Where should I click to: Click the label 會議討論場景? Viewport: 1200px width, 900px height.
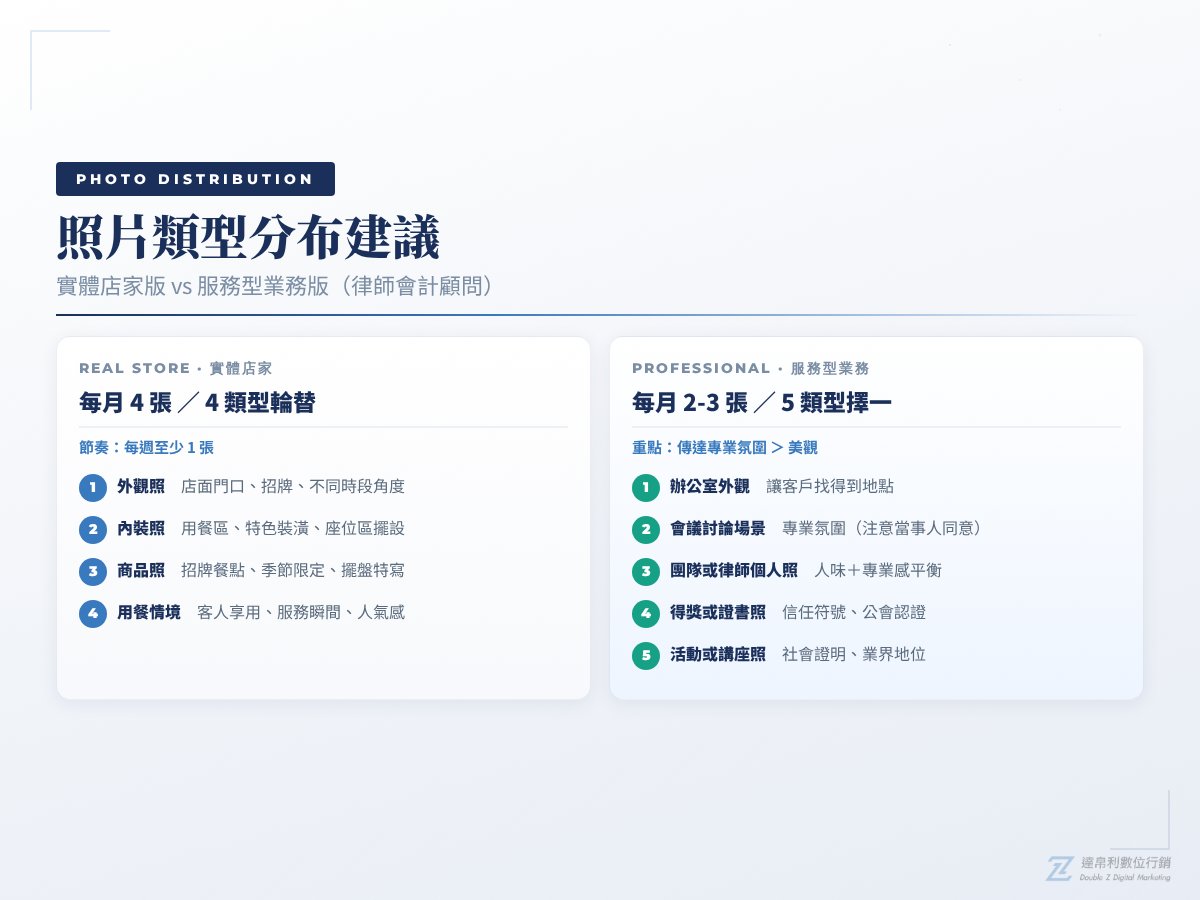(x=718, y=529)
